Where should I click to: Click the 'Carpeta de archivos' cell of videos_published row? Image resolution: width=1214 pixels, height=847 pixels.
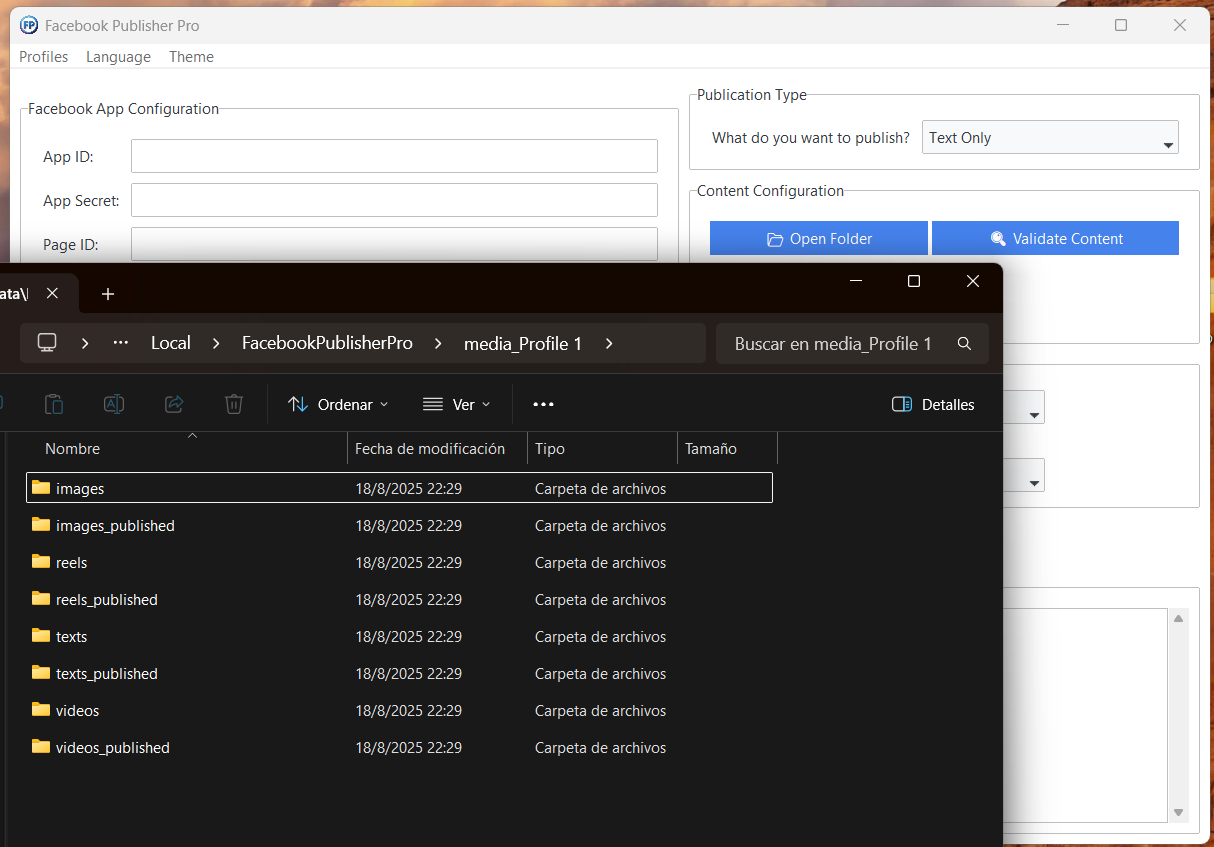(x=600, y=748)
